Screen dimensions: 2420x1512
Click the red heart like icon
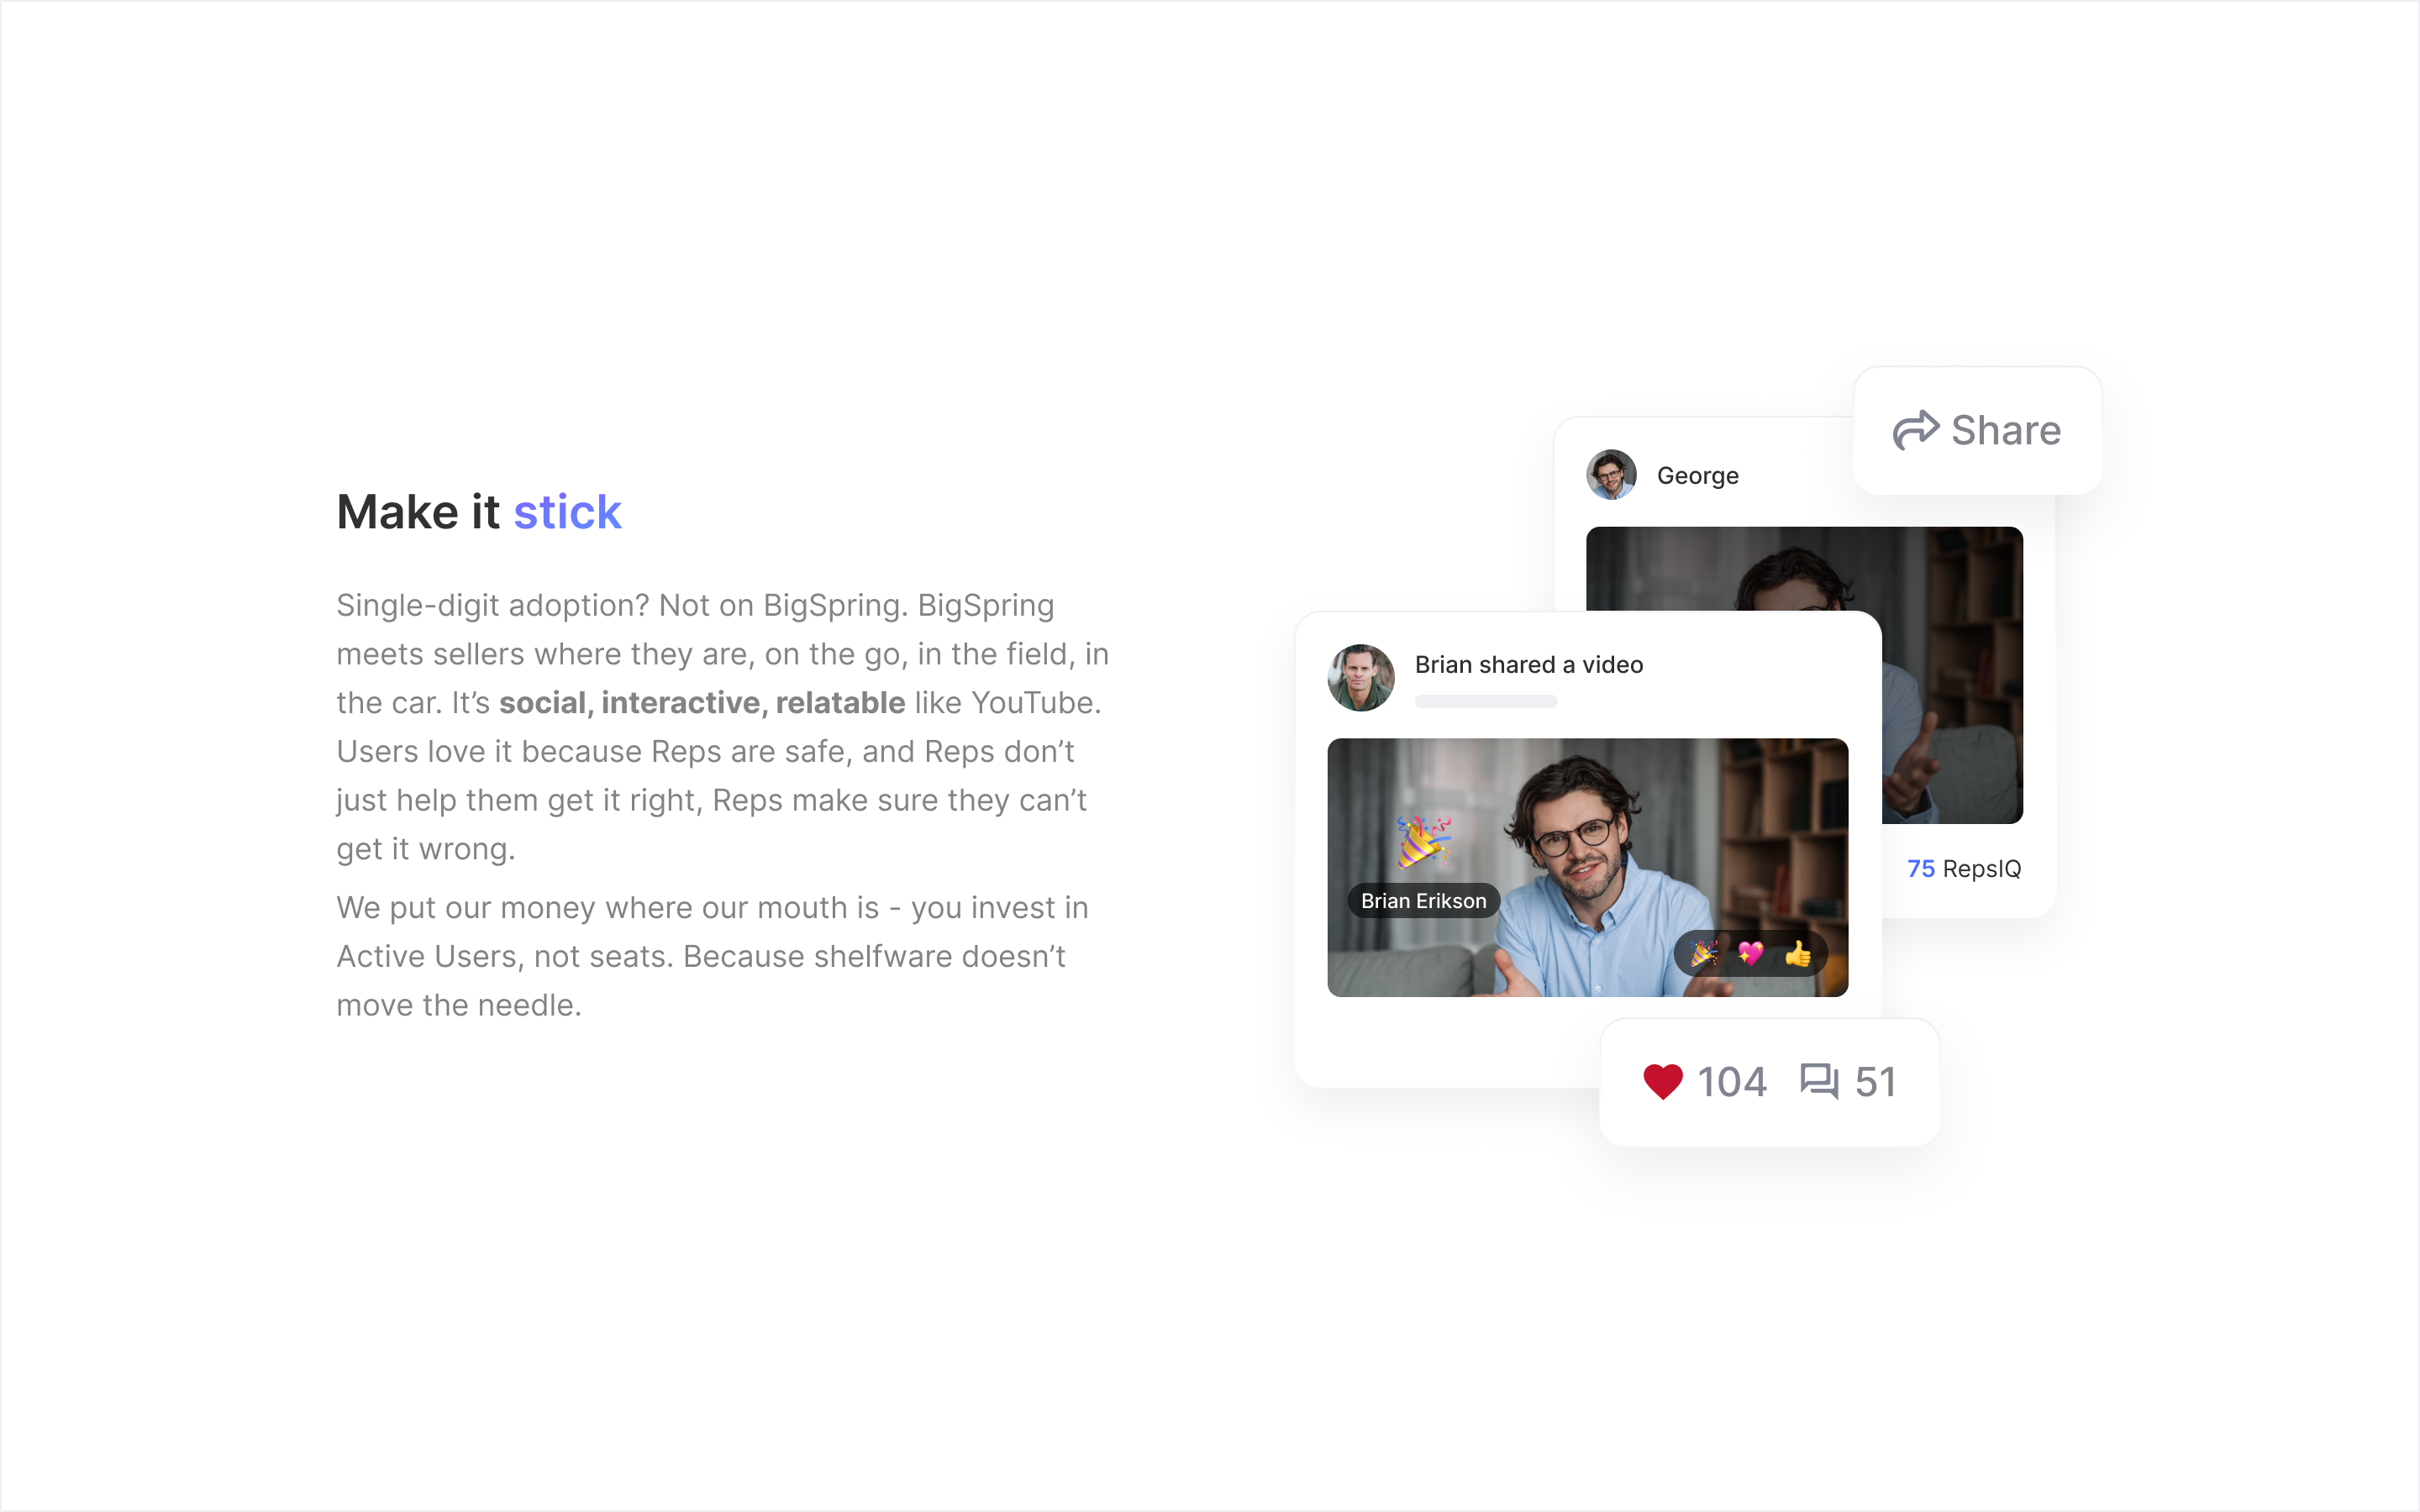coord(1662,1082)
